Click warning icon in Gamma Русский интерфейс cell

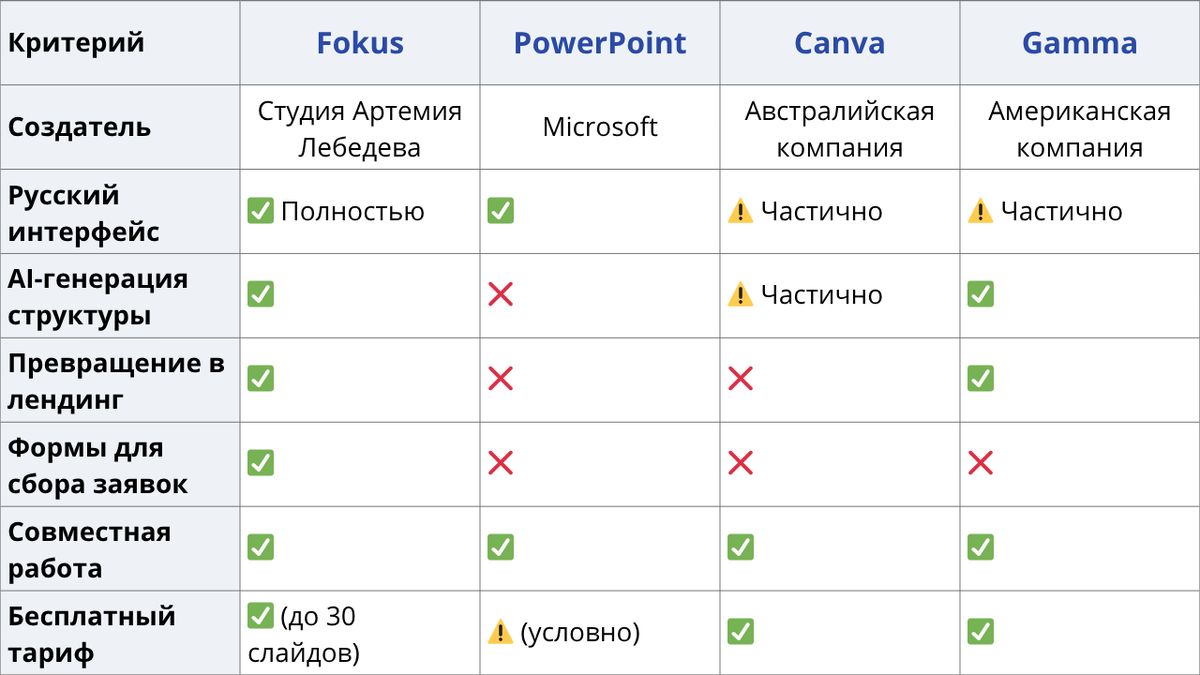point(980,211)
